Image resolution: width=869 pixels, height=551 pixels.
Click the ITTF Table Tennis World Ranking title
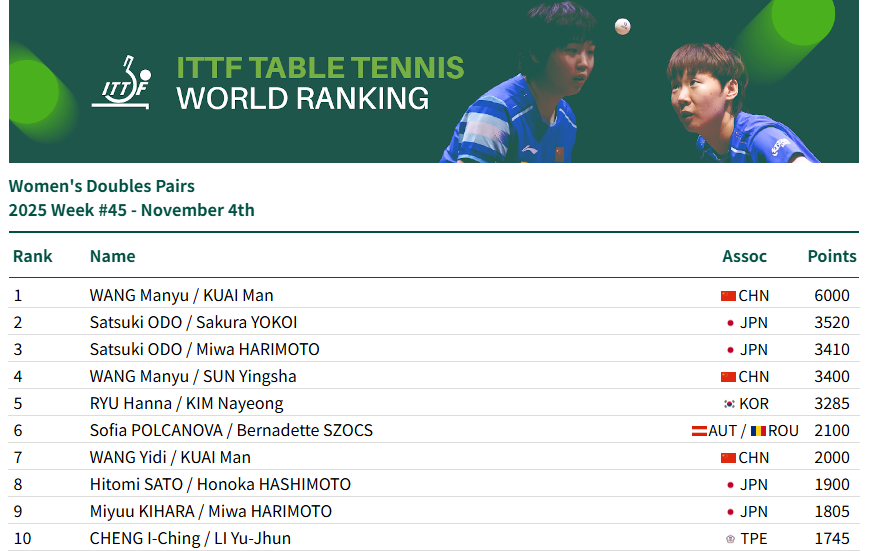pyautogui.click(x=320, y=83)
